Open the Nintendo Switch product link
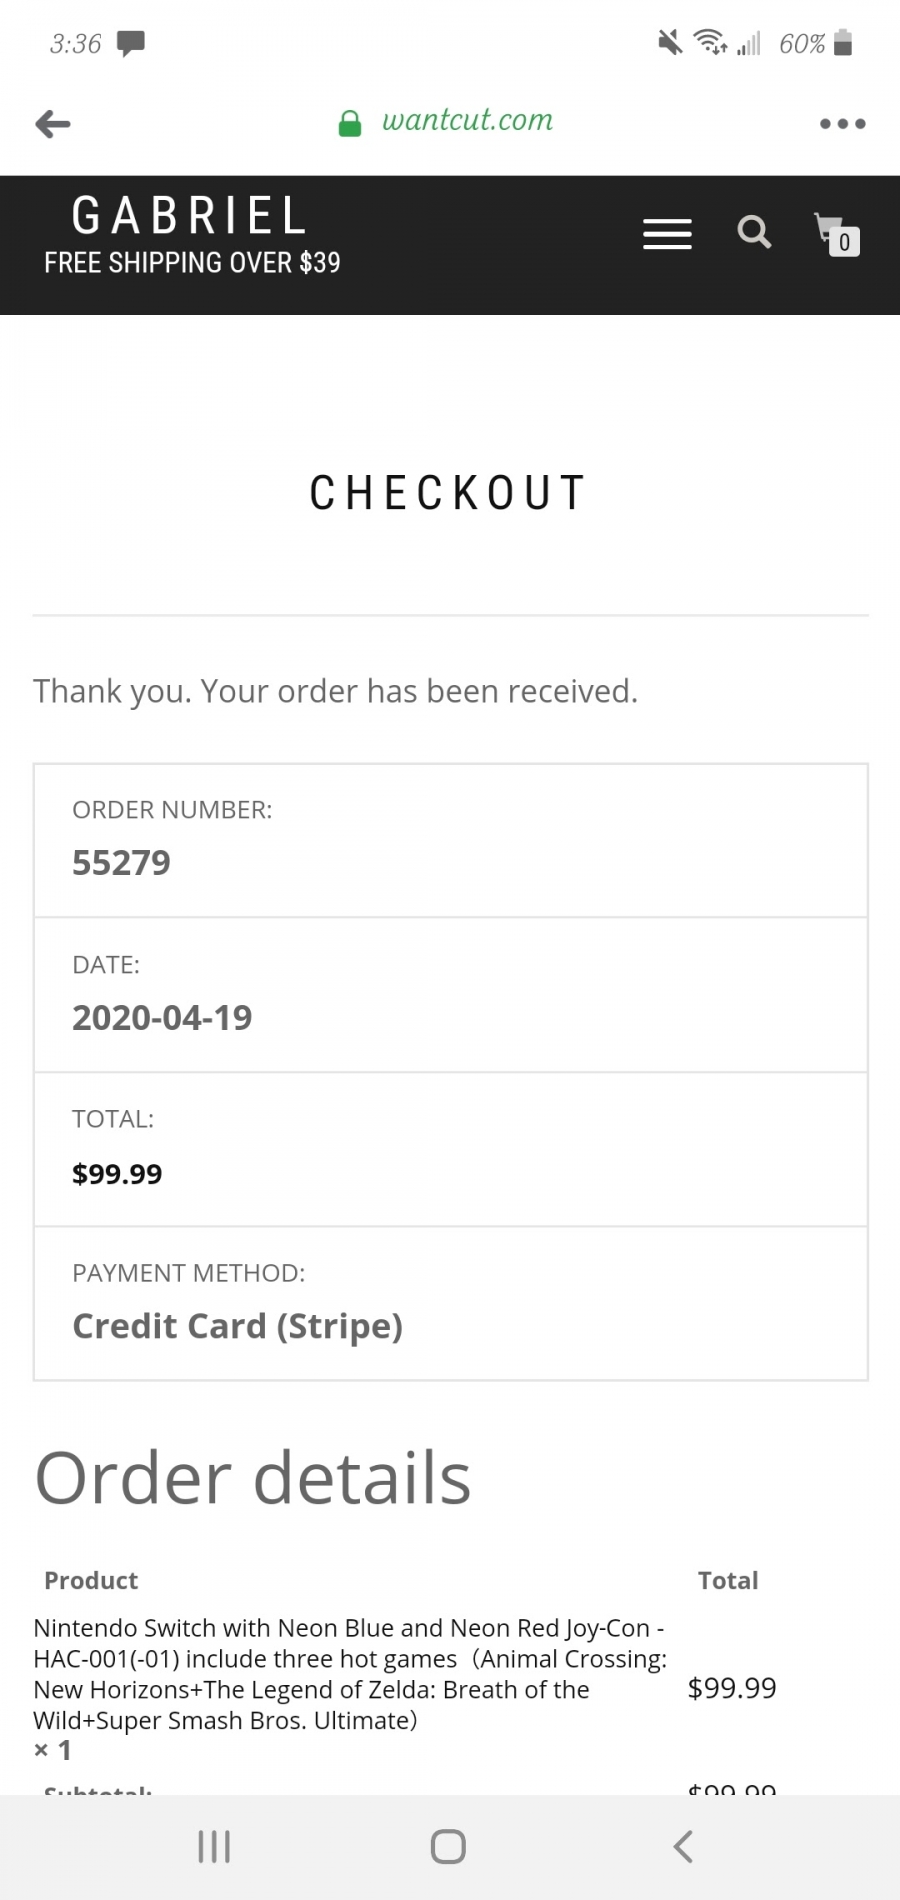 pyautogui.click(x=350, y=1673)
